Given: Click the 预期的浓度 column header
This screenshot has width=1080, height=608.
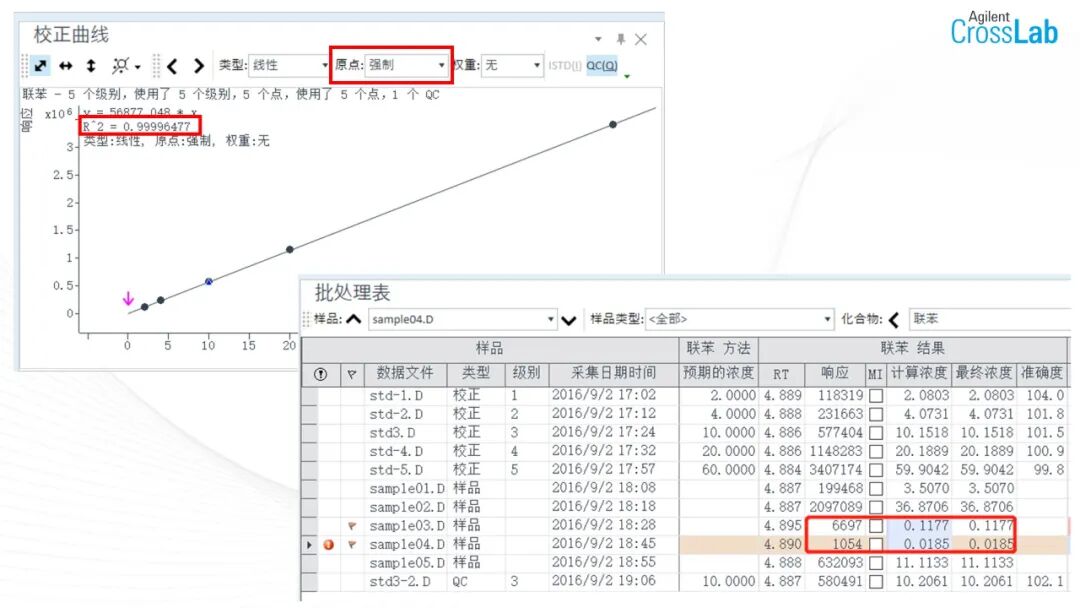Looking at the screenshot, I should (718, 373).
